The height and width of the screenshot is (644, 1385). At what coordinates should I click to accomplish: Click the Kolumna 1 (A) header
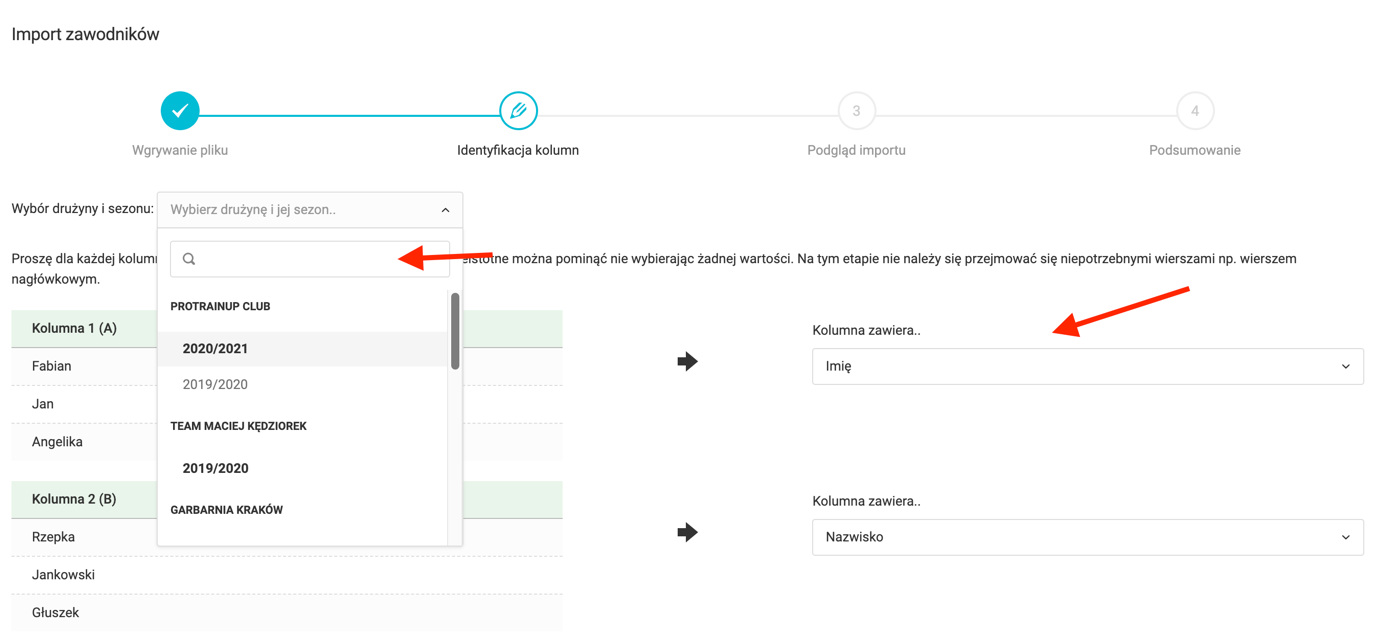tap(75, 328)
